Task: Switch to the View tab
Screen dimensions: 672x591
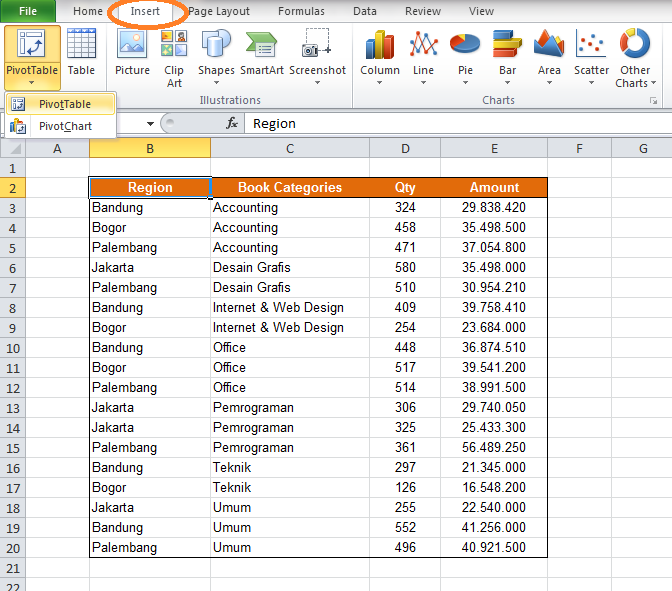Action: pyautogui.click(x=481, y=11)
